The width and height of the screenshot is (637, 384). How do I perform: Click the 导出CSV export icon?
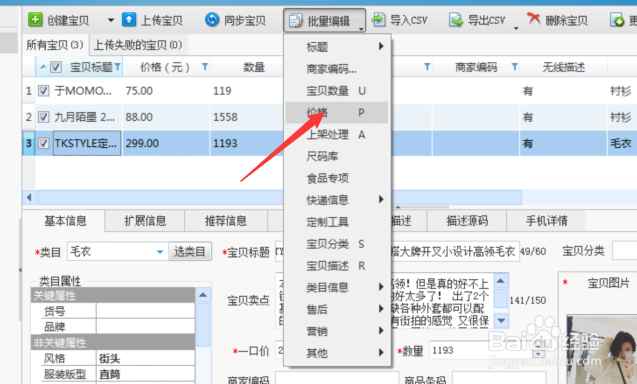(456, 20)
